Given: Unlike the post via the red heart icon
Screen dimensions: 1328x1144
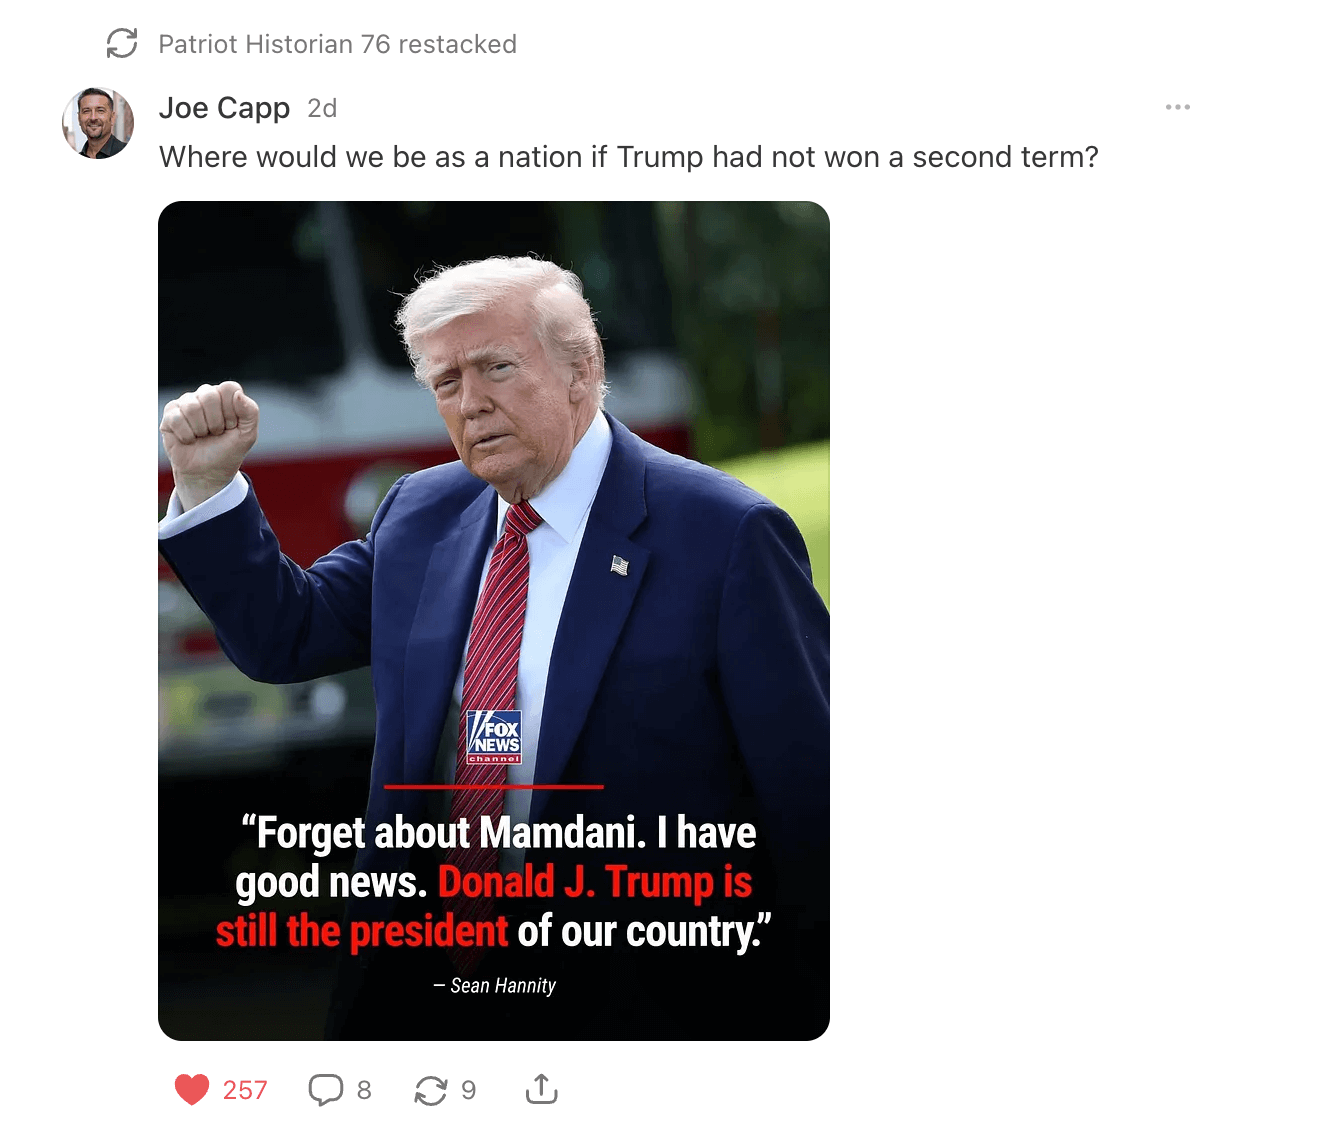Looking at the screenshot, I should (192, 1089).
